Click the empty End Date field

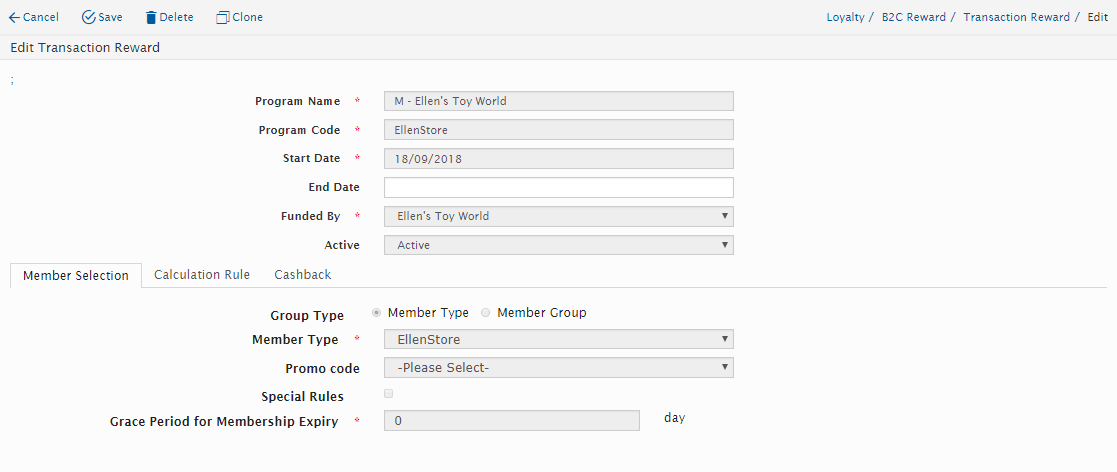click(x=558, y=188)
